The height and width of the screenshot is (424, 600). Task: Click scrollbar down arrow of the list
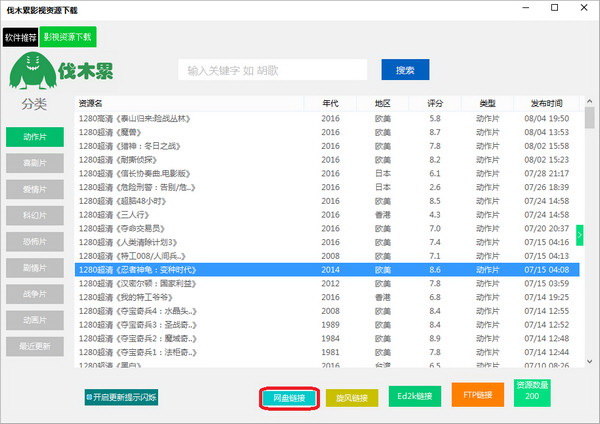point(589,361)
